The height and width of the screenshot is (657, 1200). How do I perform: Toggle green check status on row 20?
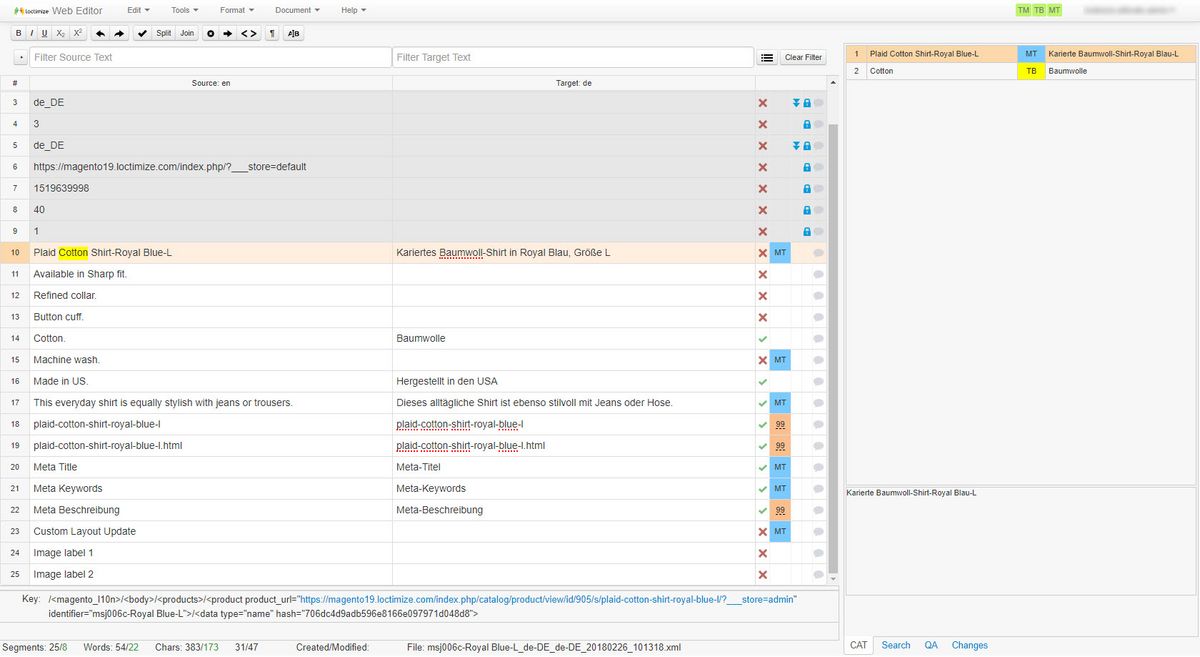(x=763, y=468)
